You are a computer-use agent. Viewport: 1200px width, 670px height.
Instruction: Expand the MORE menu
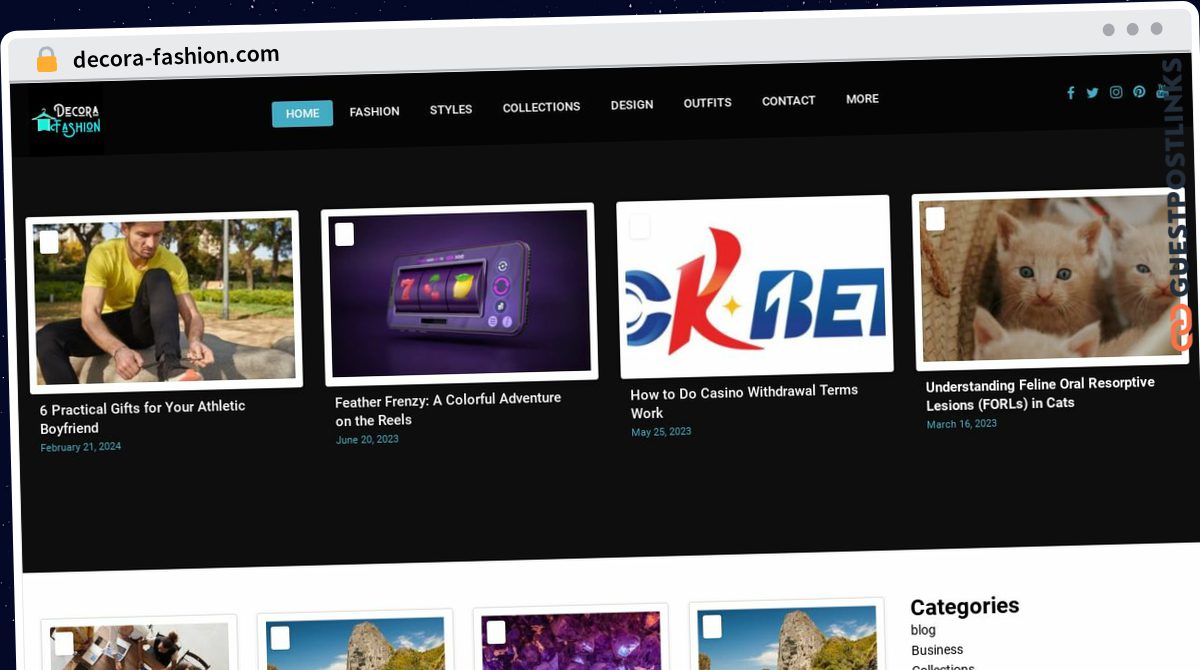tap(862, 99)
